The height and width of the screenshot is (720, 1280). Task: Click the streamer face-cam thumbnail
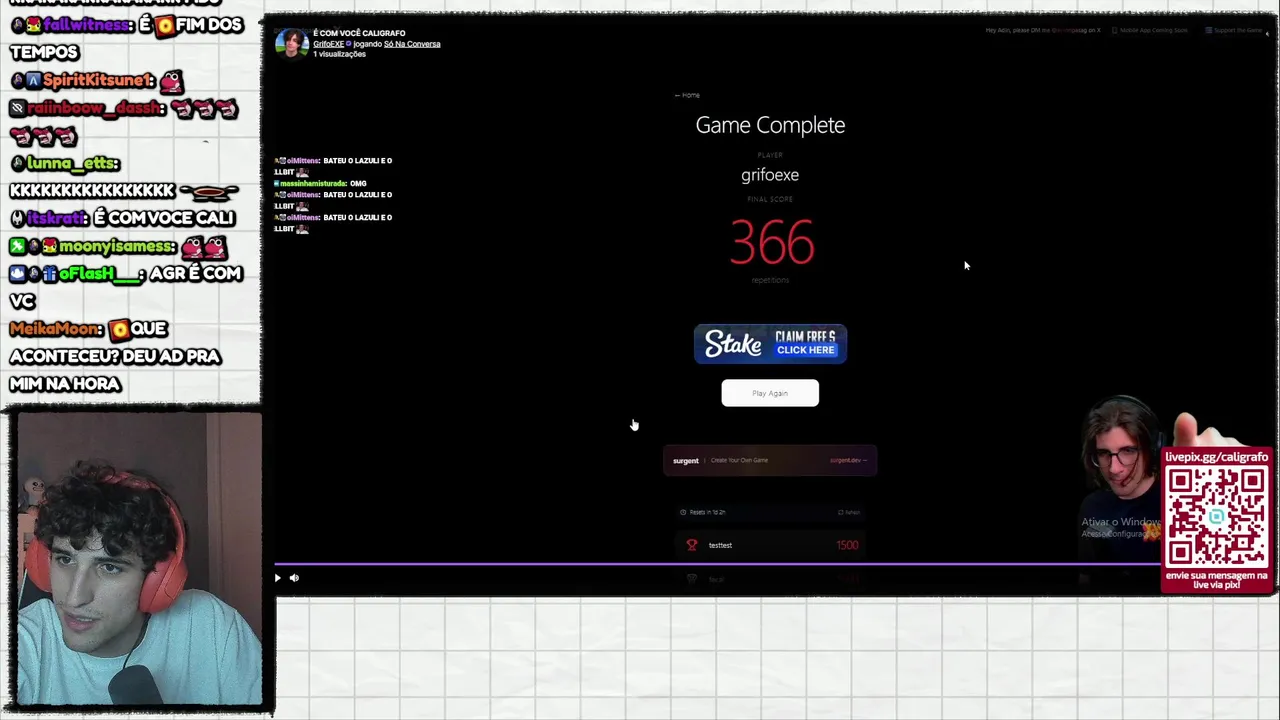click(138, 558)
